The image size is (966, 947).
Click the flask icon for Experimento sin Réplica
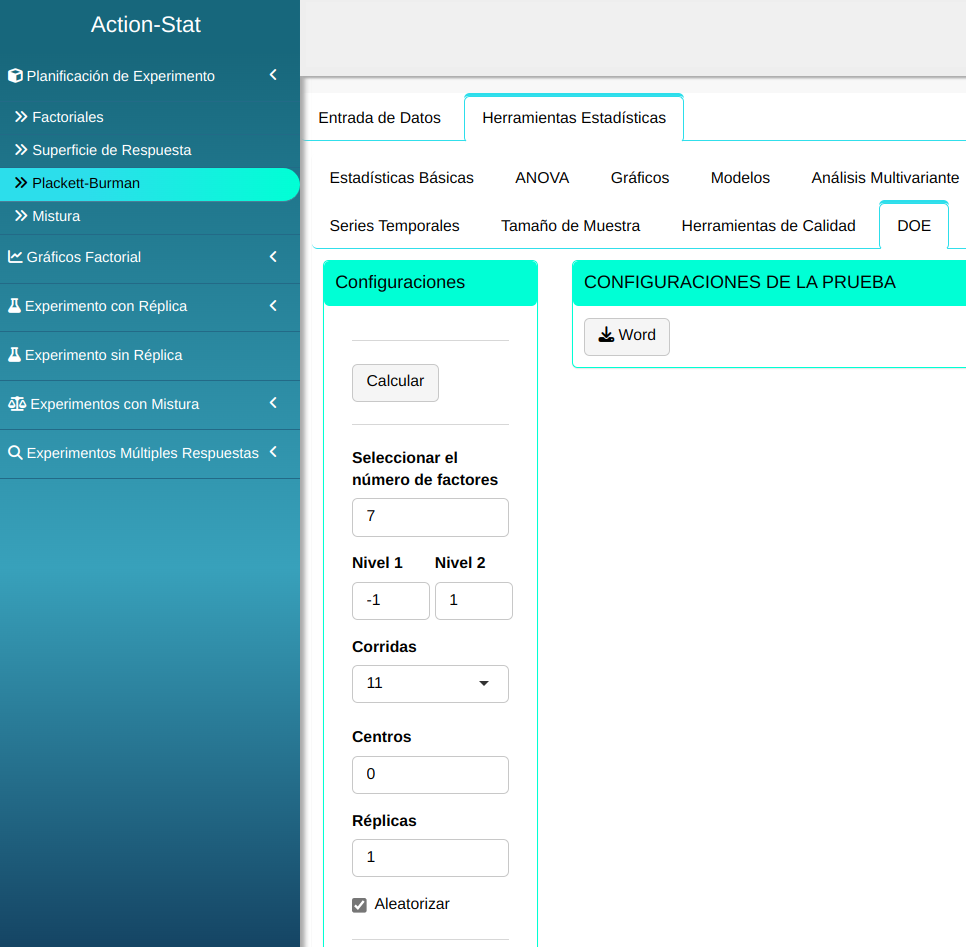14,355
